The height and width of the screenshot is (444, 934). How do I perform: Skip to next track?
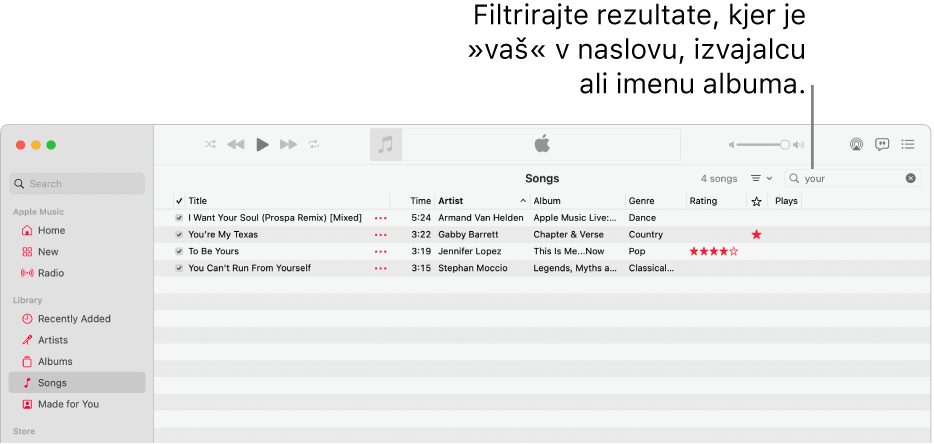pyautogui.click(x=288, y=144)
